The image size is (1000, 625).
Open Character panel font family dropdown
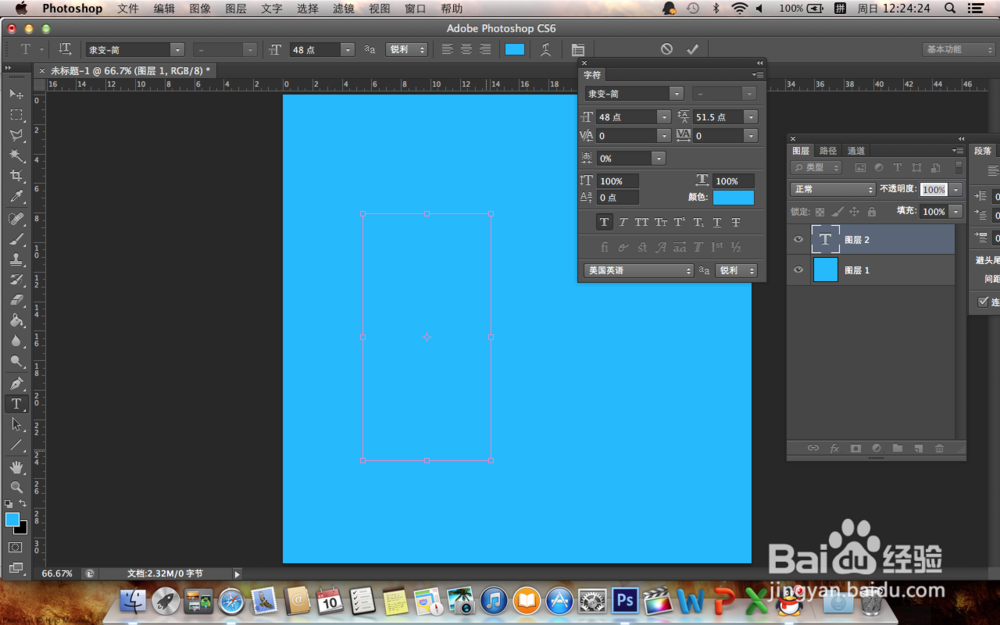[x=676, y=94]
